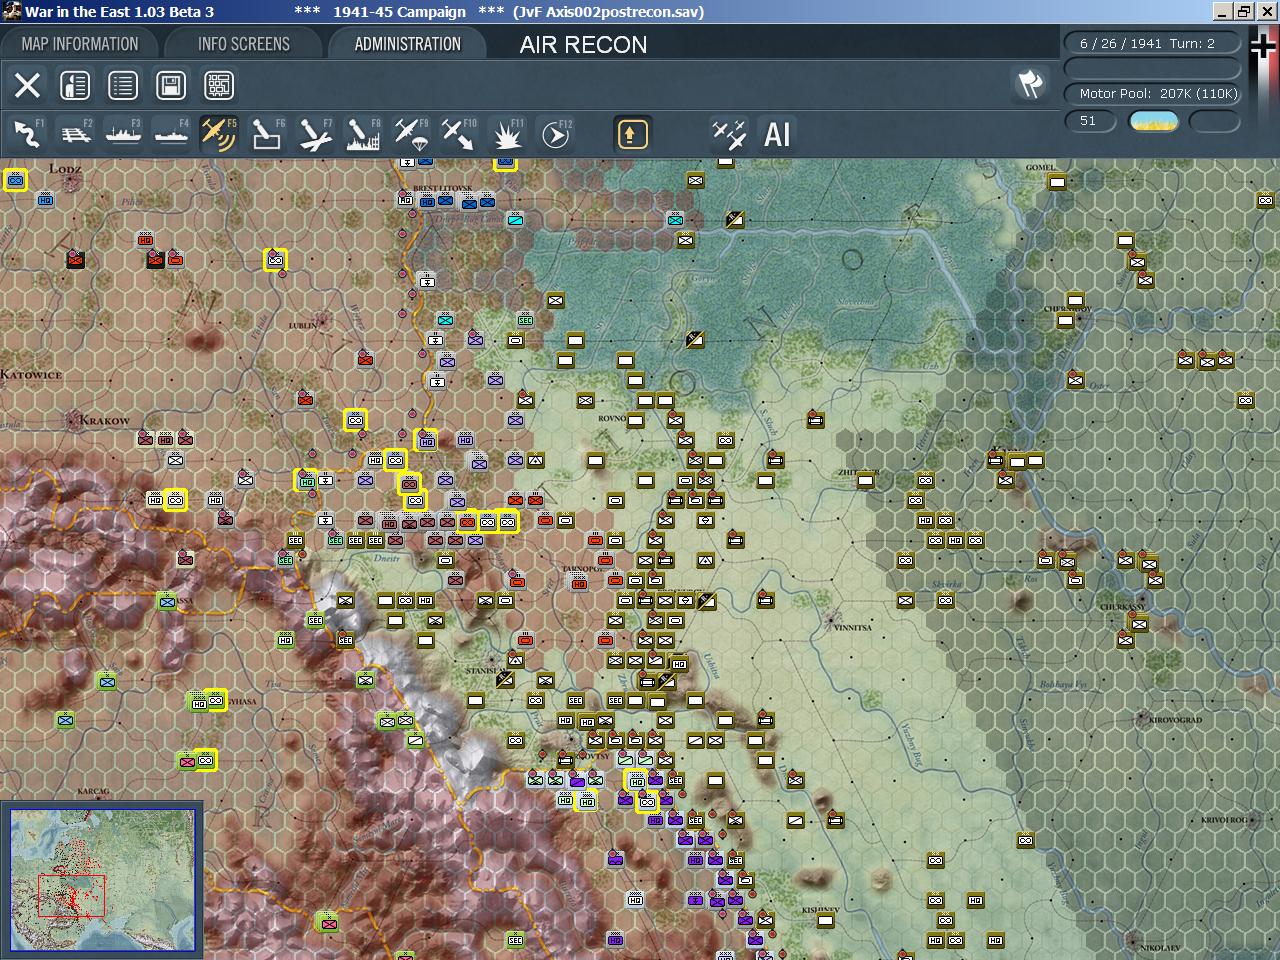Screen dimensions: 1280x960
Task: Click the AIR RECON mode title
Action: [583, 45]
